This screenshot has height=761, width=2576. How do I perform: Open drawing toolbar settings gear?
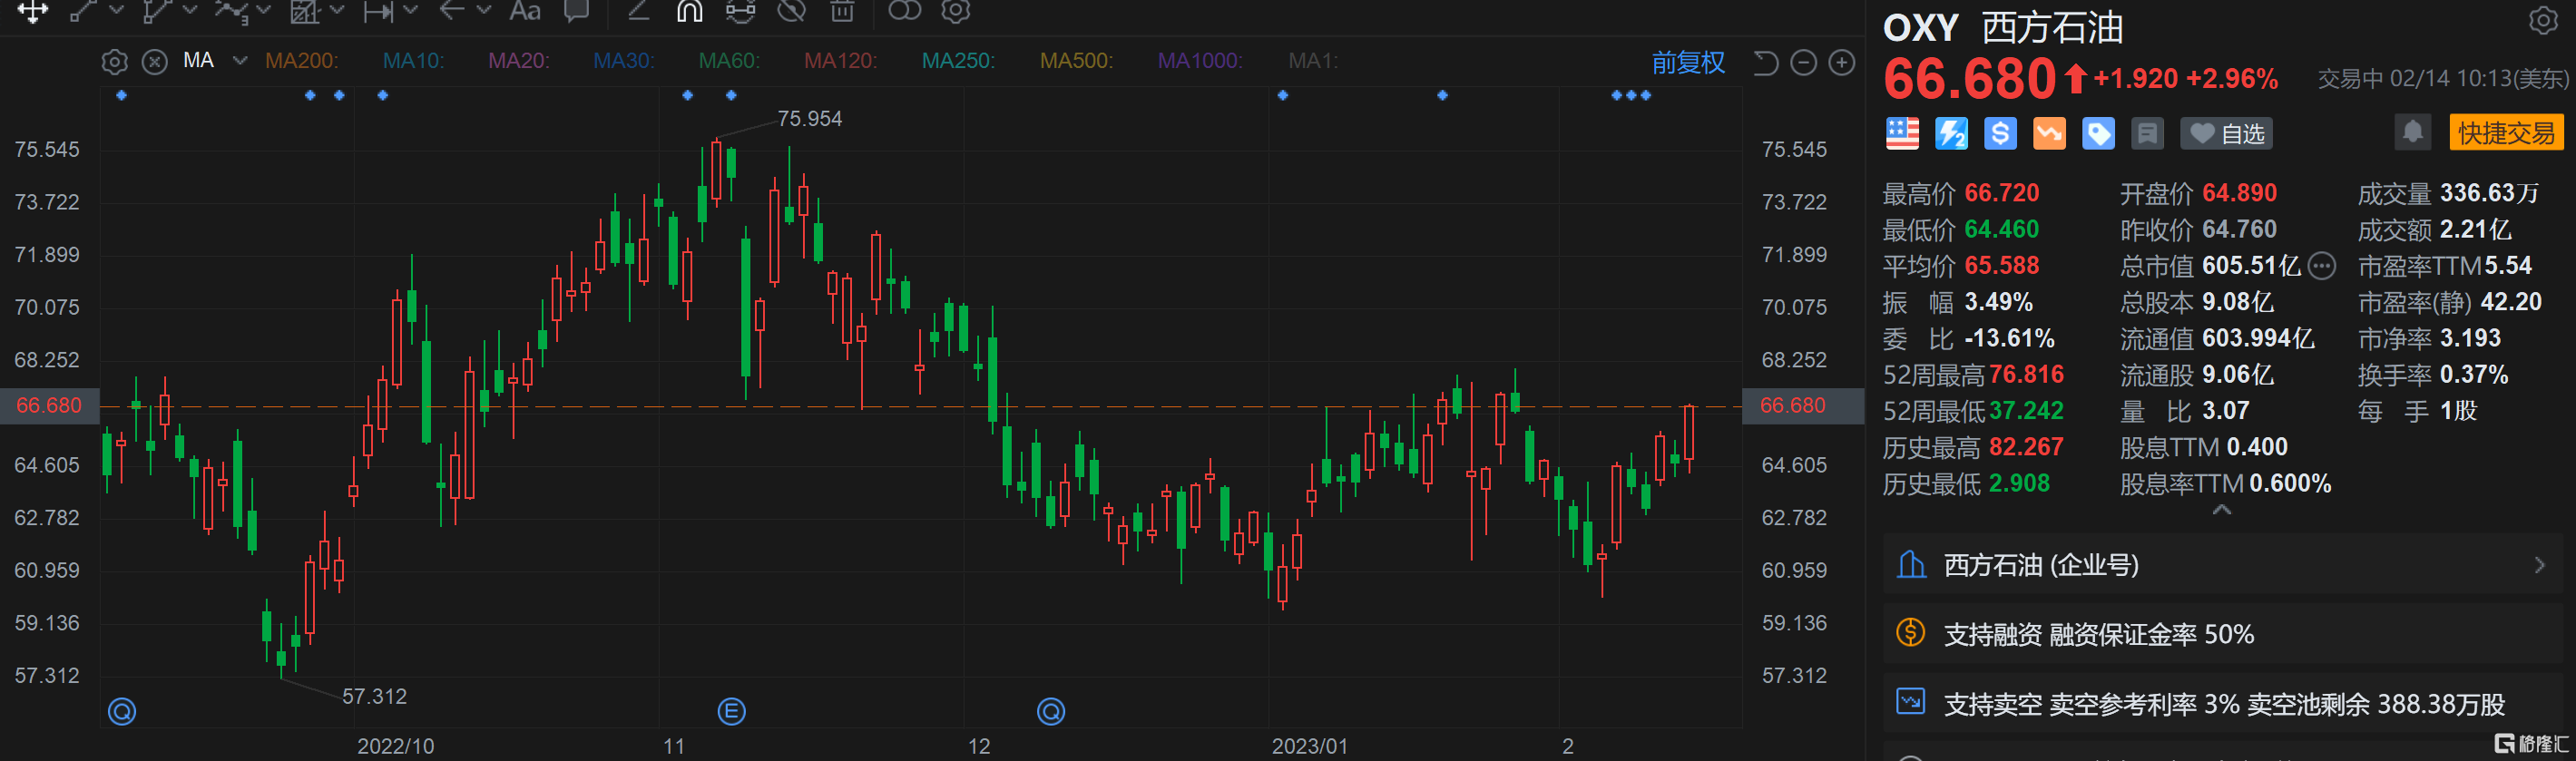point(956,11)
